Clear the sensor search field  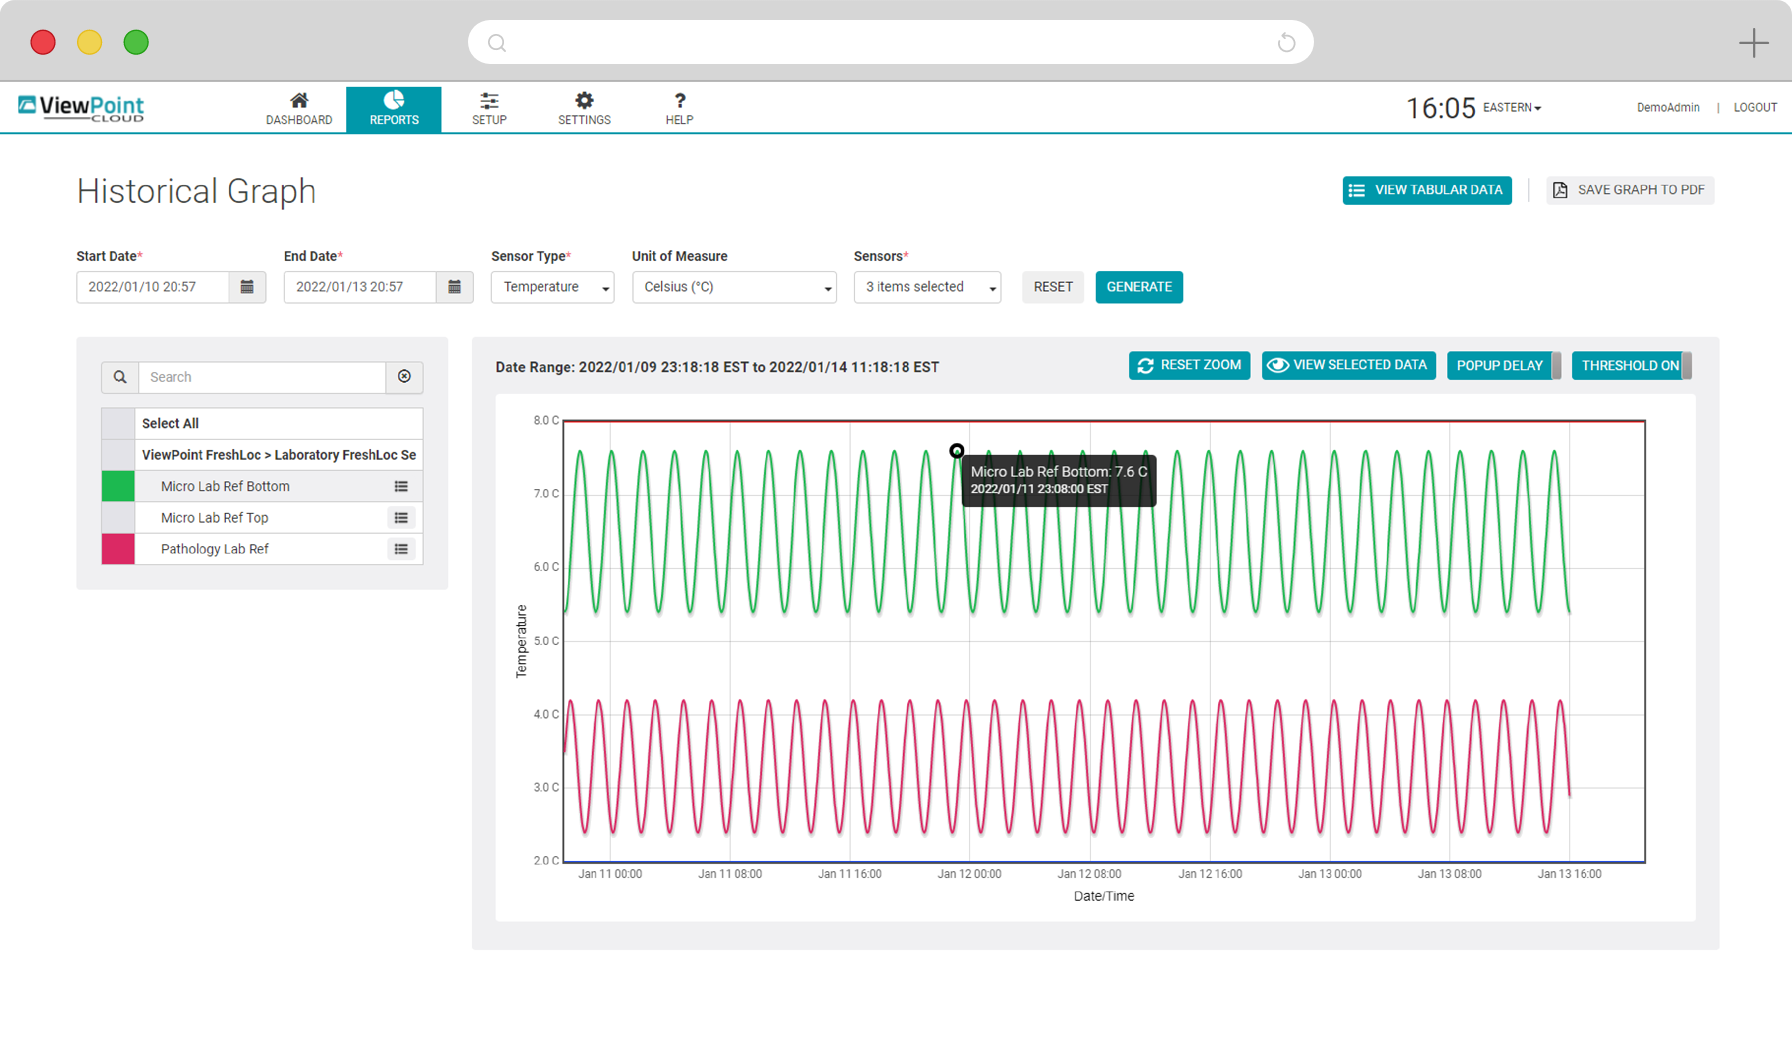404,377
